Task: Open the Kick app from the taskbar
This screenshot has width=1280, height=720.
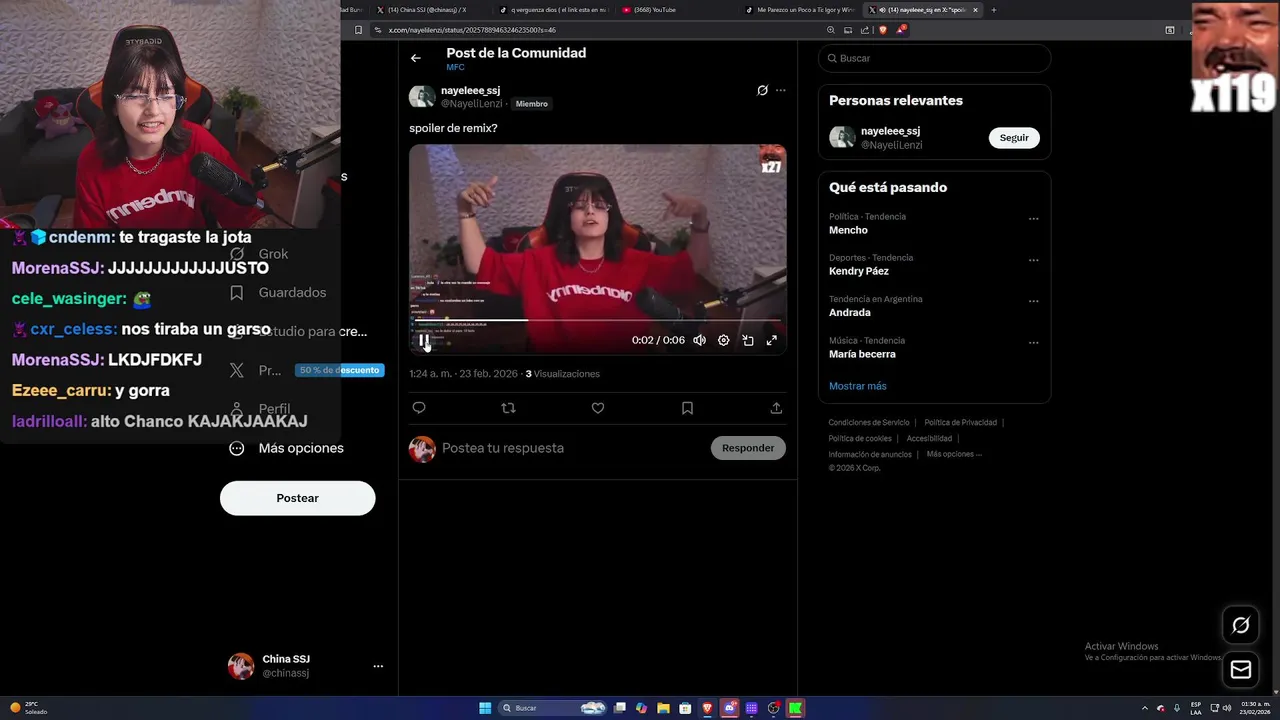Action: tap(795, 708)
